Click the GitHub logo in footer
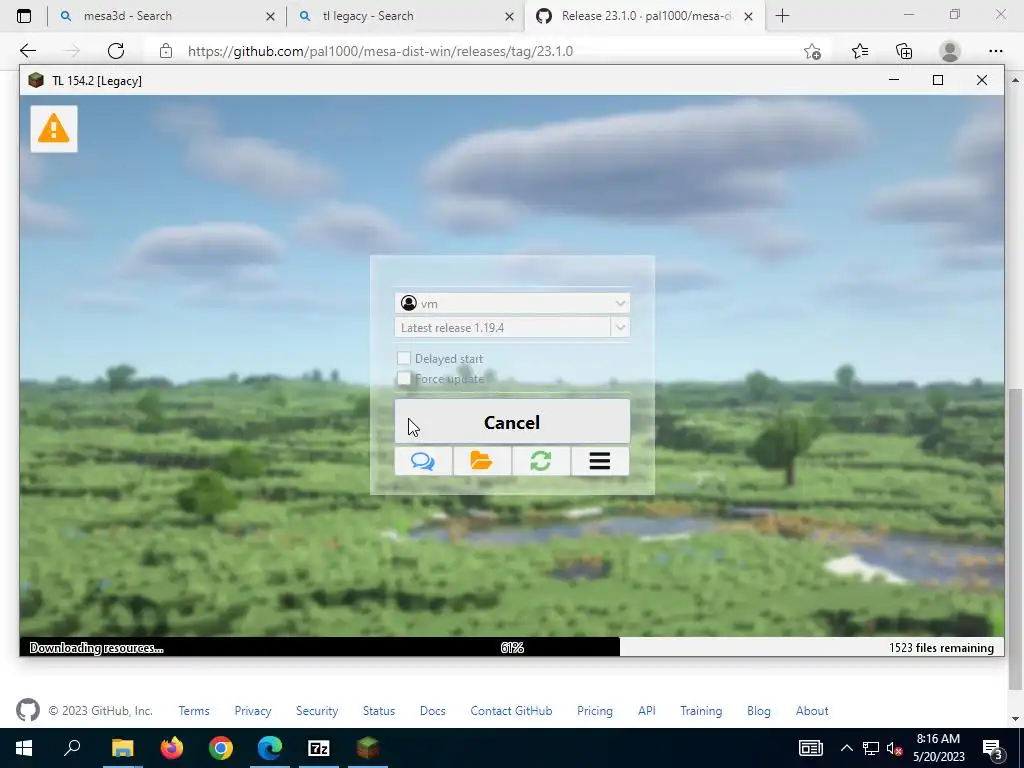This screenshot has width=1024, height=768. tap(27, 710)
